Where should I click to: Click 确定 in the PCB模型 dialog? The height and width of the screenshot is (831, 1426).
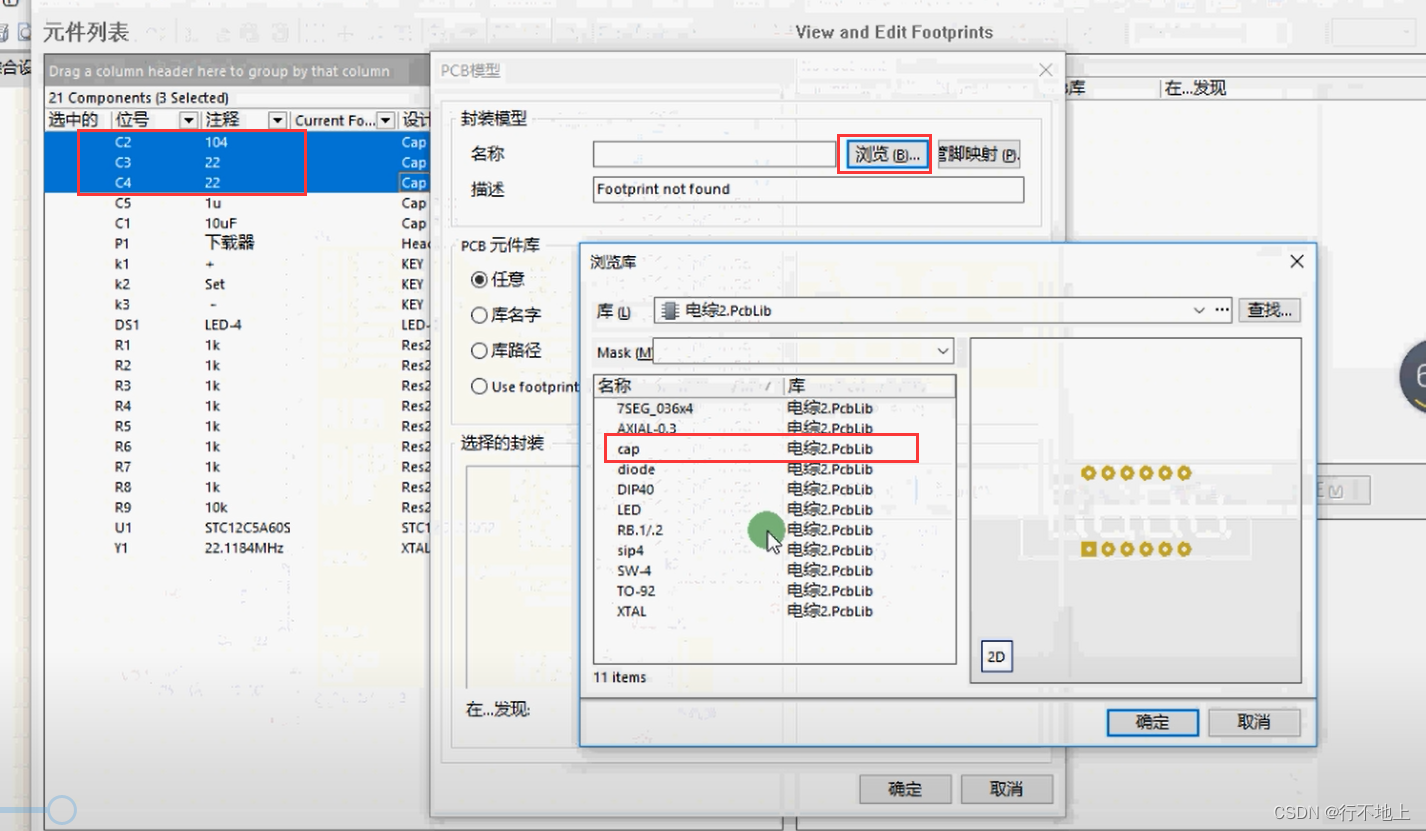click(905, 789)
